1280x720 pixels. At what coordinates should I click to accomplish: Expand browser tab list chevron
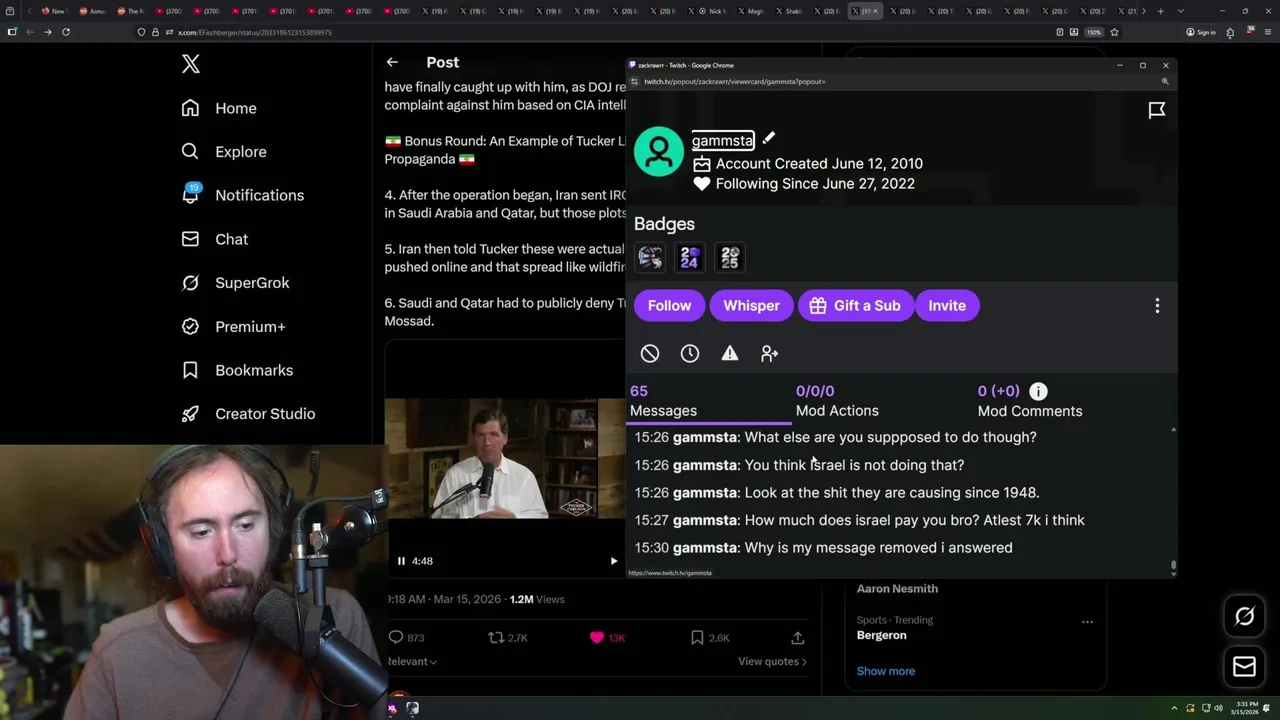(1181, 11)
